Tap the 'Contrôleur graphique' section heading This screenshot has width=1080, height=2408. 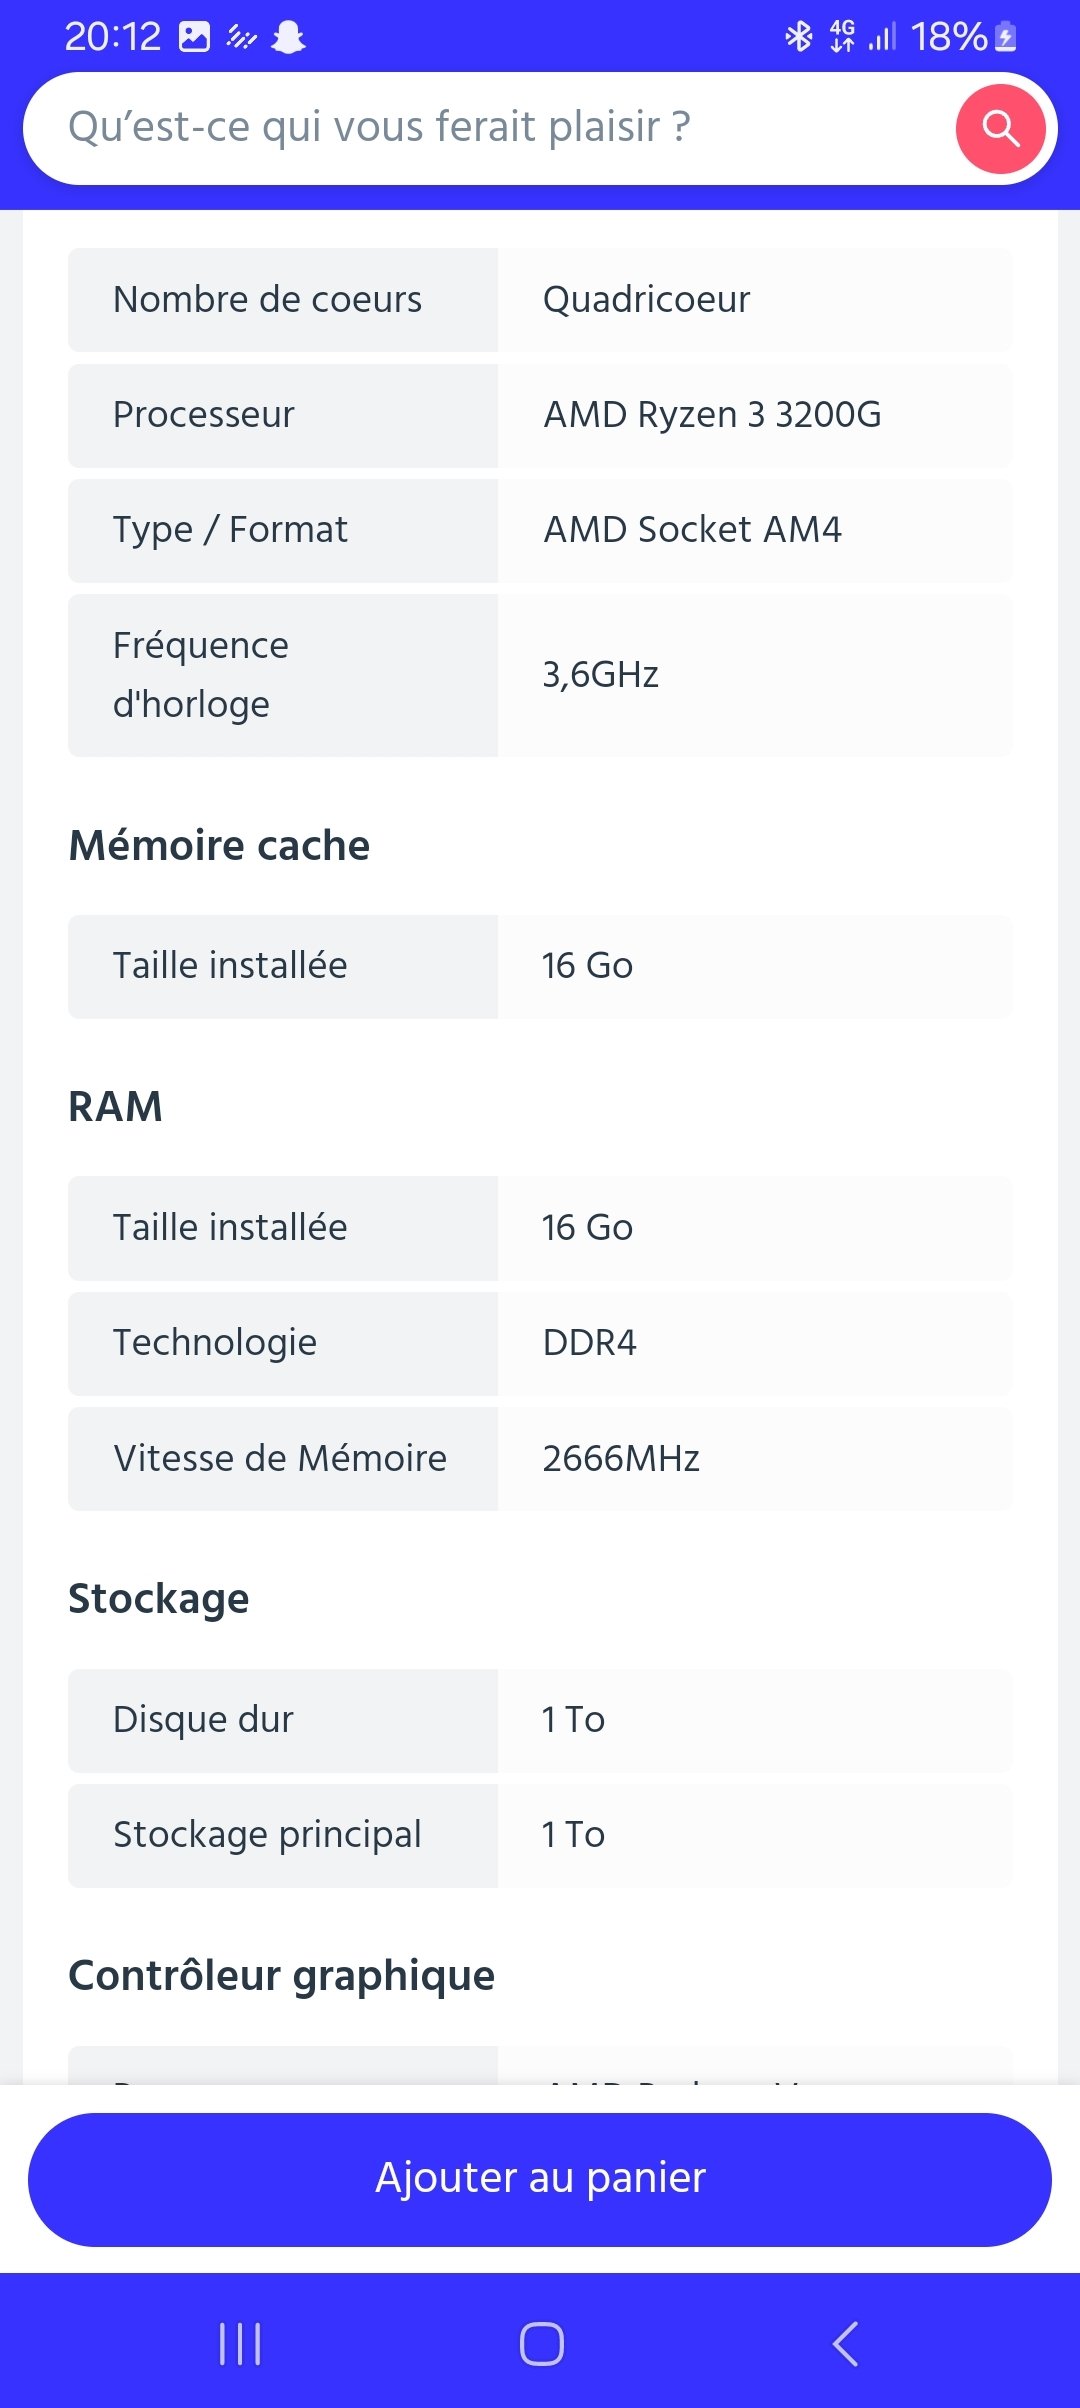[x=281, y=1976]
